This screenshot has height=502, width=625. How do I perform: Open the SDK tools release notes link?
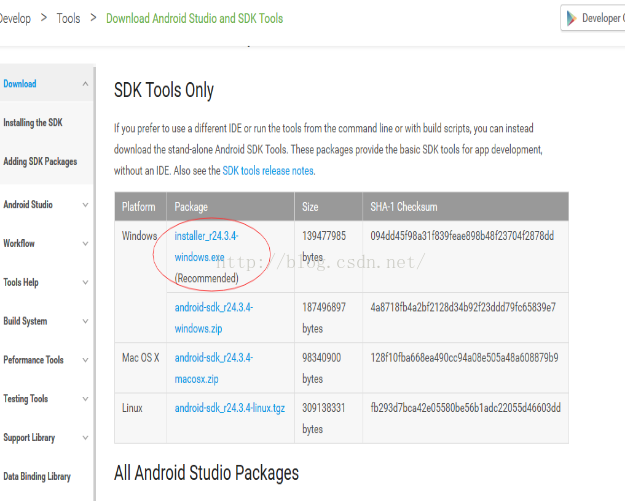pyautogui.click(x=268, y=171)
